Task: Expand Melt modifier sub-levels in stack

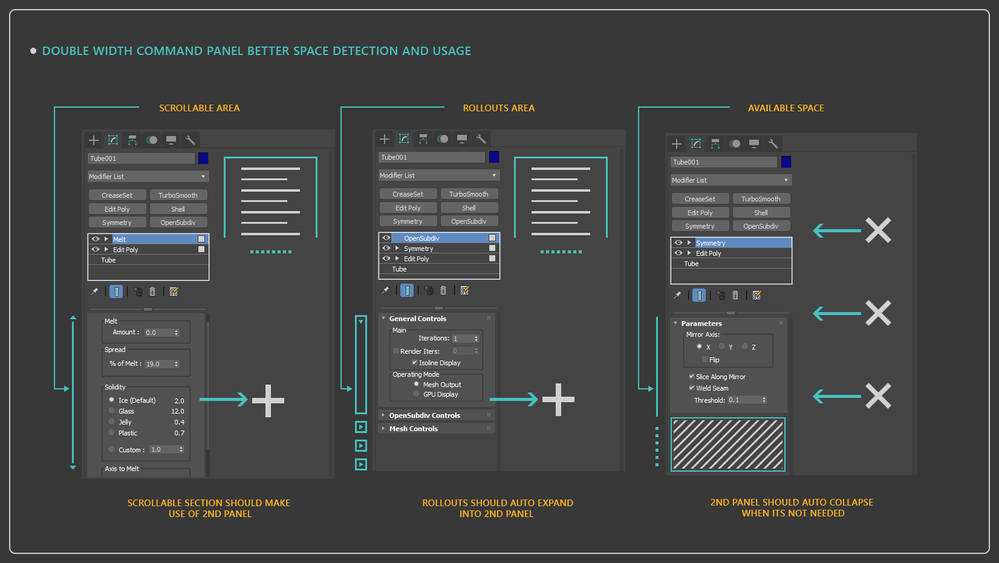Action: (106, 239)
